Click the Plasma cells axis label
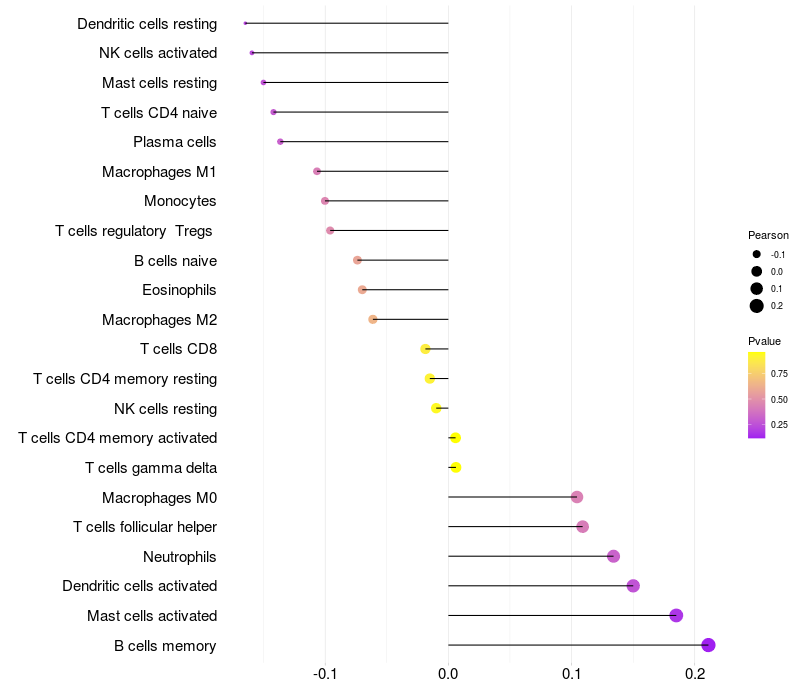The image size is (800, 700). tap(175, 142)
